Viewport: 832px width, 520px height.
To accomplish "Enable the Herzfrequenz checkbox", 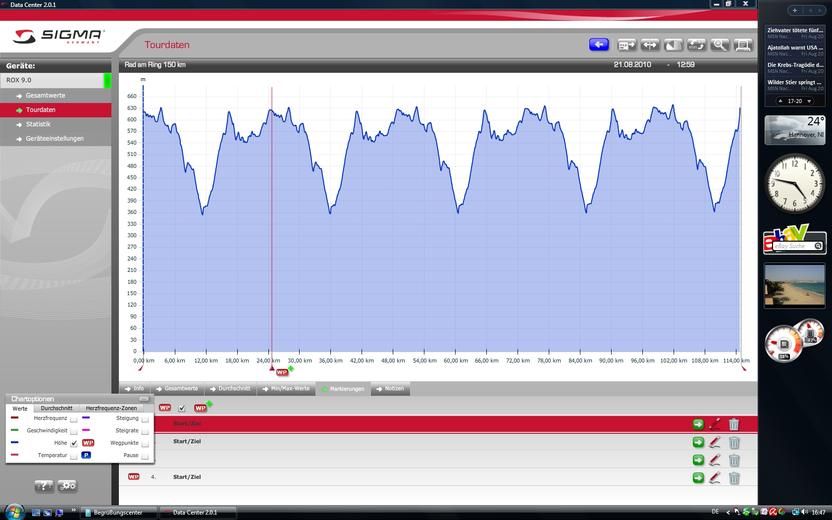I will pos(74,419).
